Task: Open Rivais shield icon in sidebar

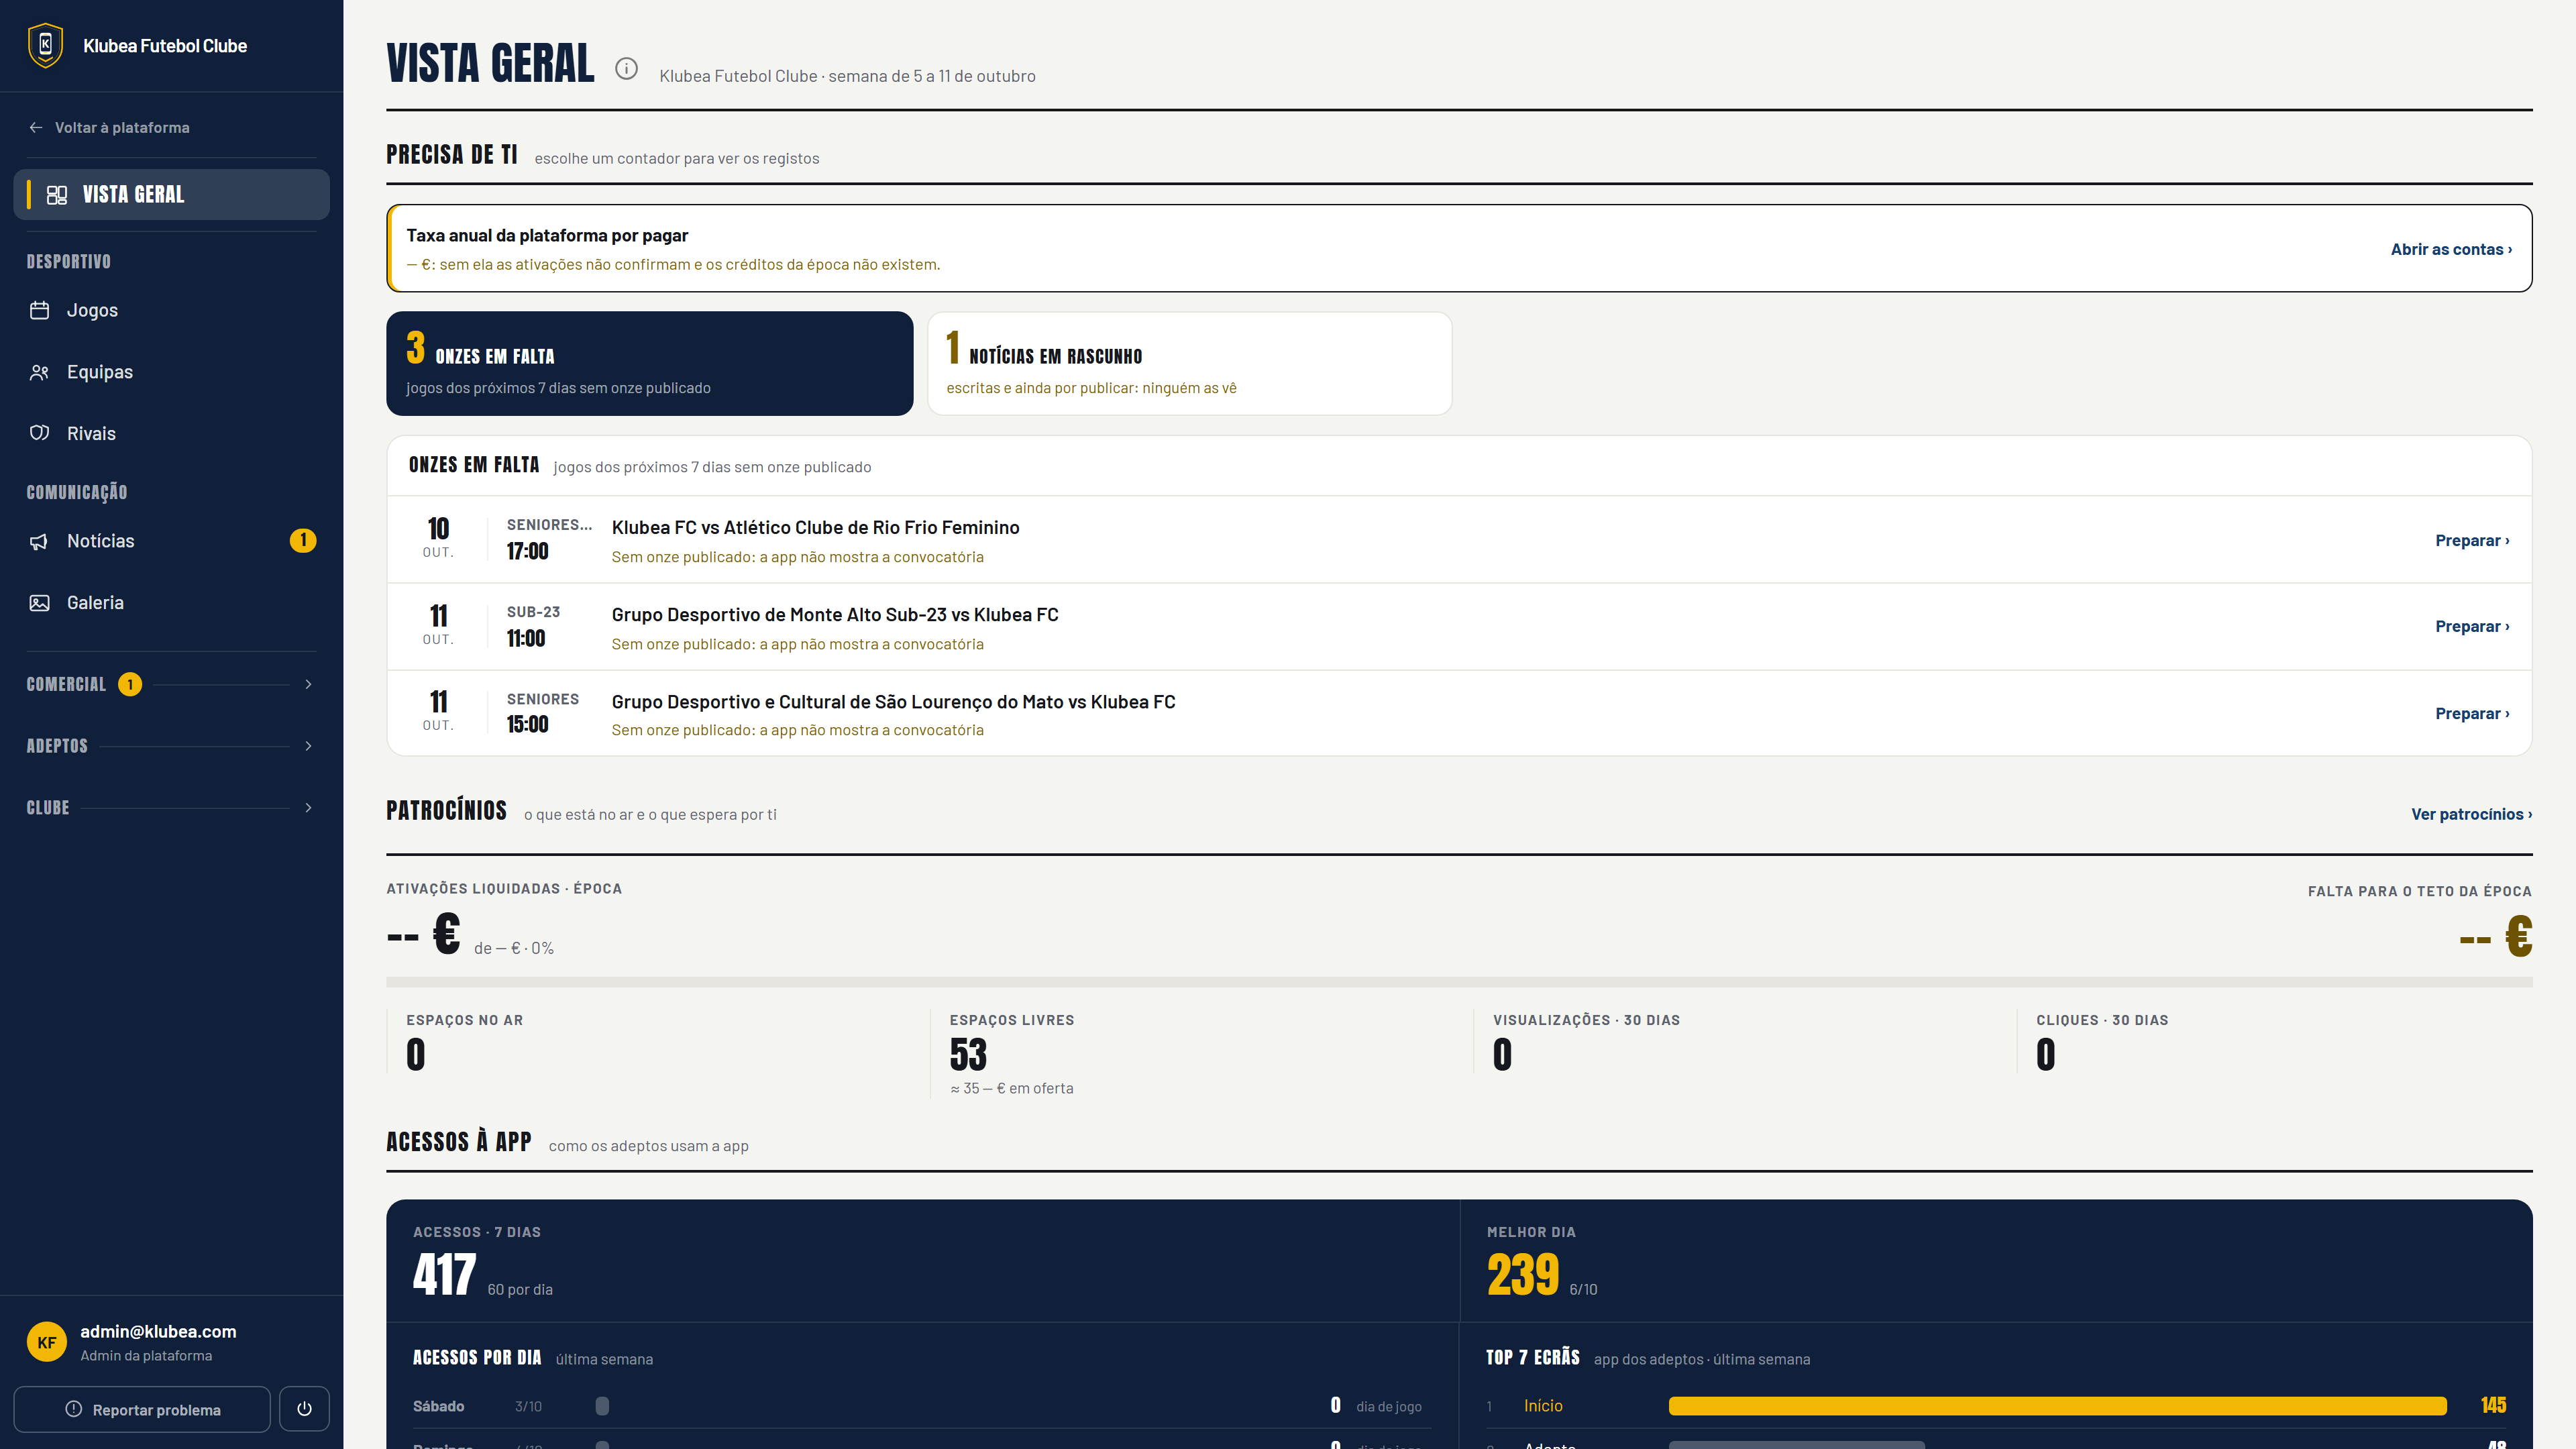Action: coord(40,433)
